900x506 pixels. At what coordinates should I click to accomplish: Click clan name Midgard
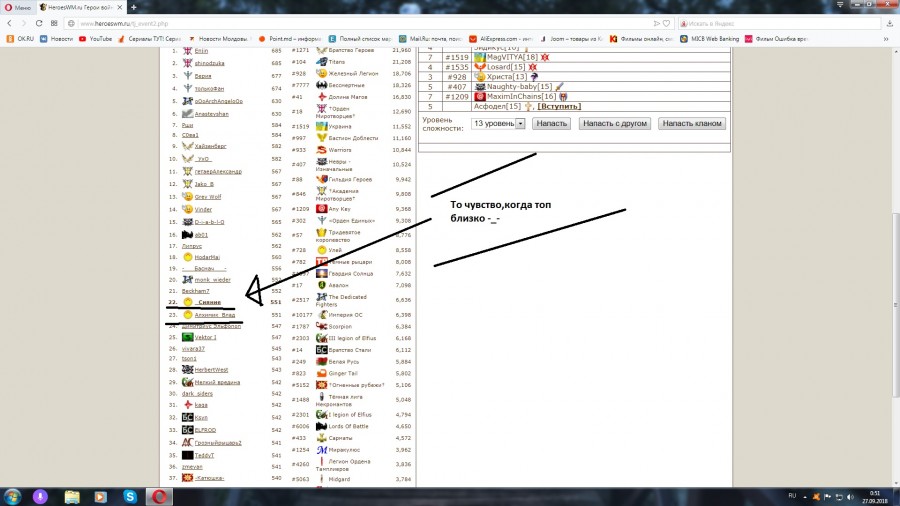339,479
